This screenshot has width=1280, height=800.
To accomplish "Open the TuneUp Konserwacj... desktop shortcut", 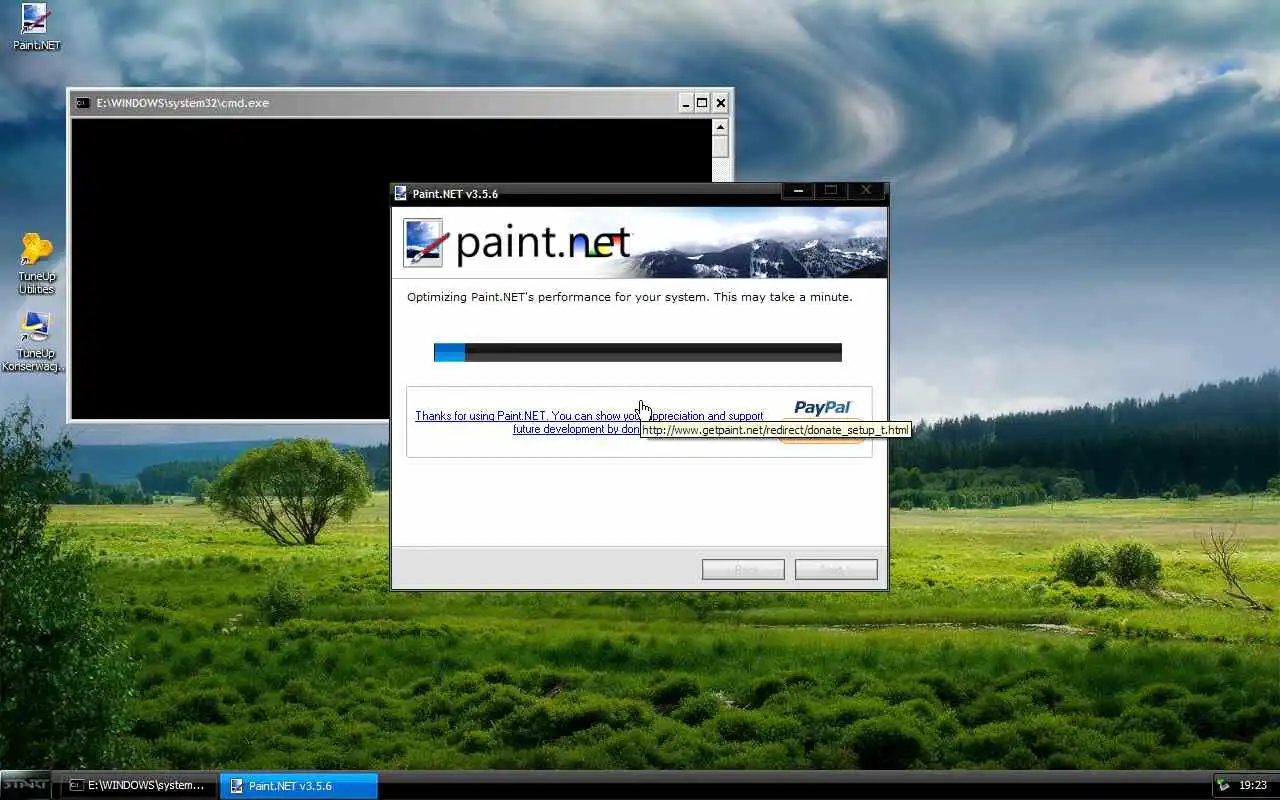I will tap(34, 341).
